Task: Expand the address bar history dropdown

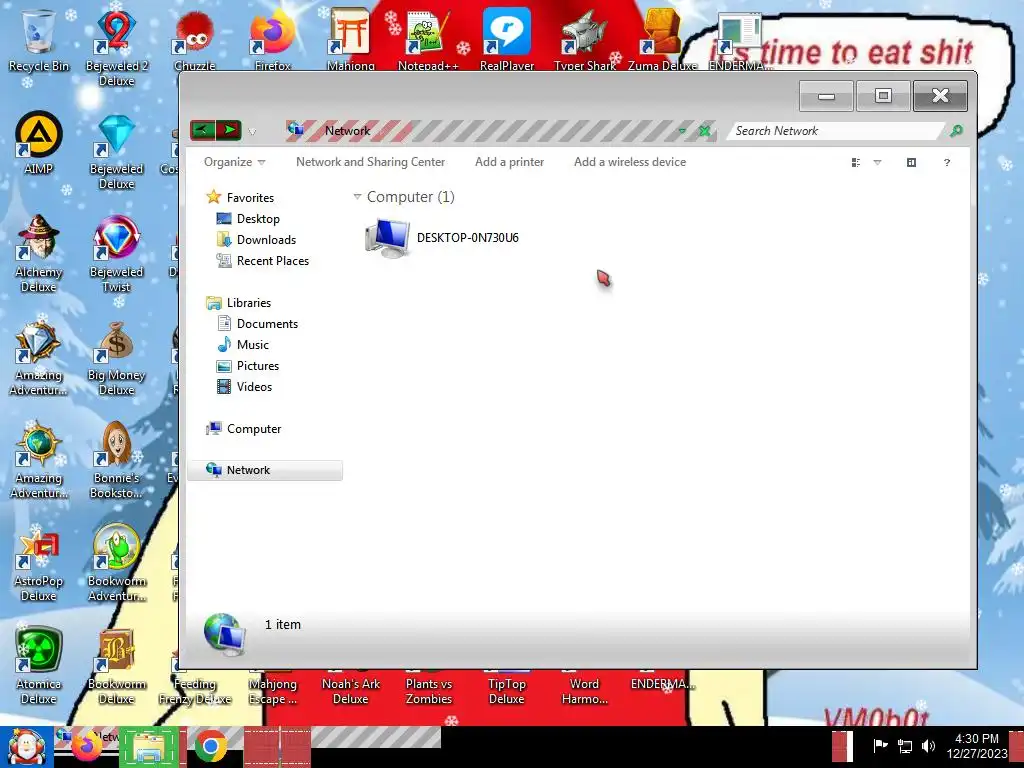Action: (682, 131)
